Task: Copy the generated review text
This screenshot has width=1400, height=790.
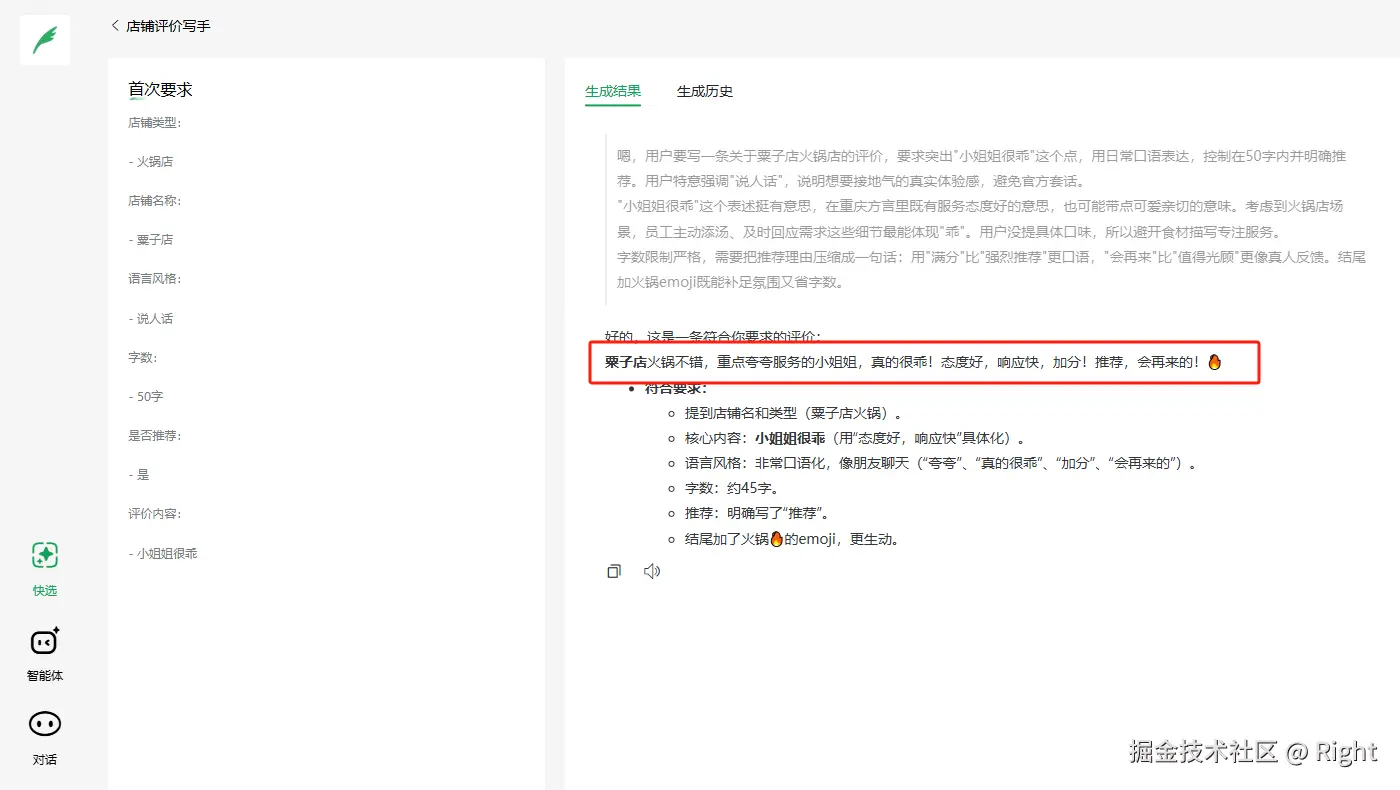Action: pos(613,570)
